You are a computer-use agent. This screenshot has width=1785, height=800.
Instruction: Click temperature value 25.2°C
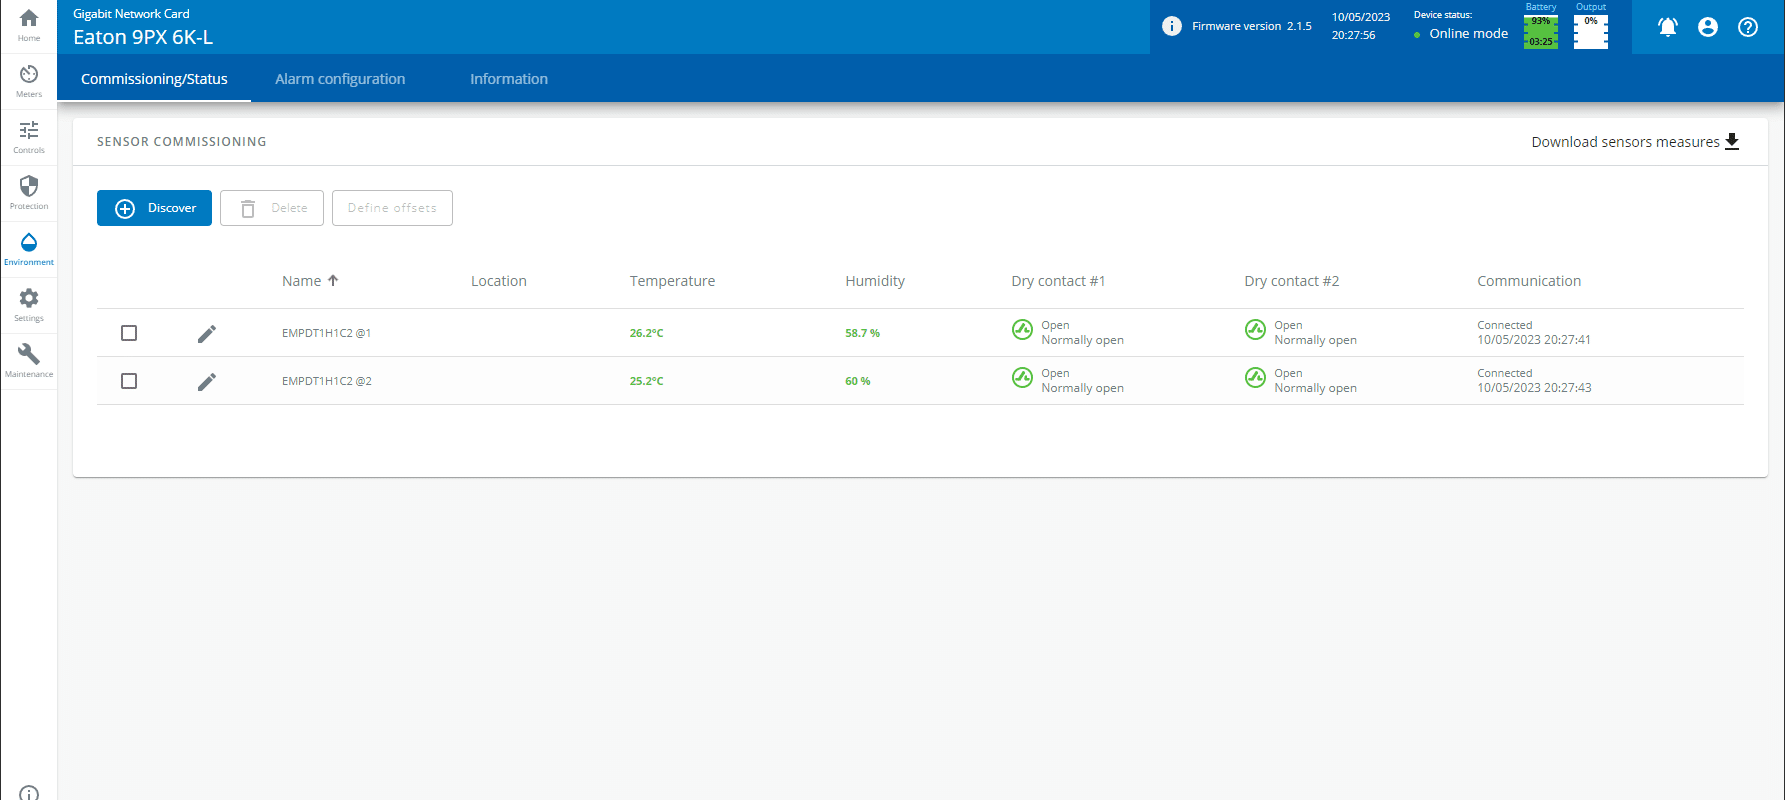click(646, 381)
